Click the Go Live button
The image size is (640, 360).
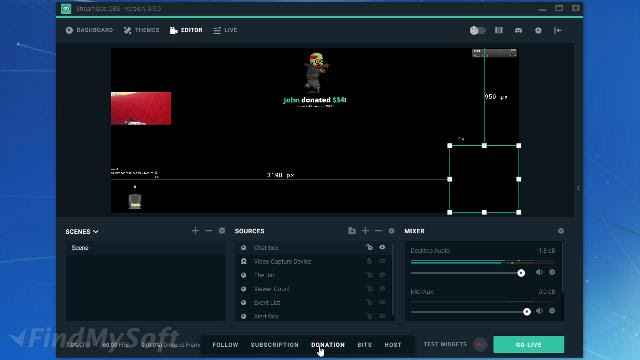[529, 344]
